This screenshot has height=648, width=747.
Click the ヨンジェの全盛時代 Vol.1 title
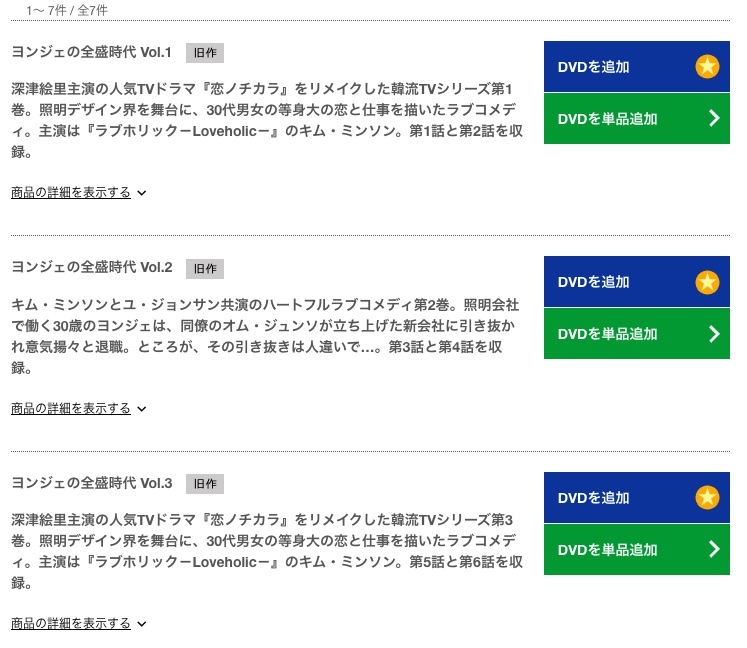91,52
